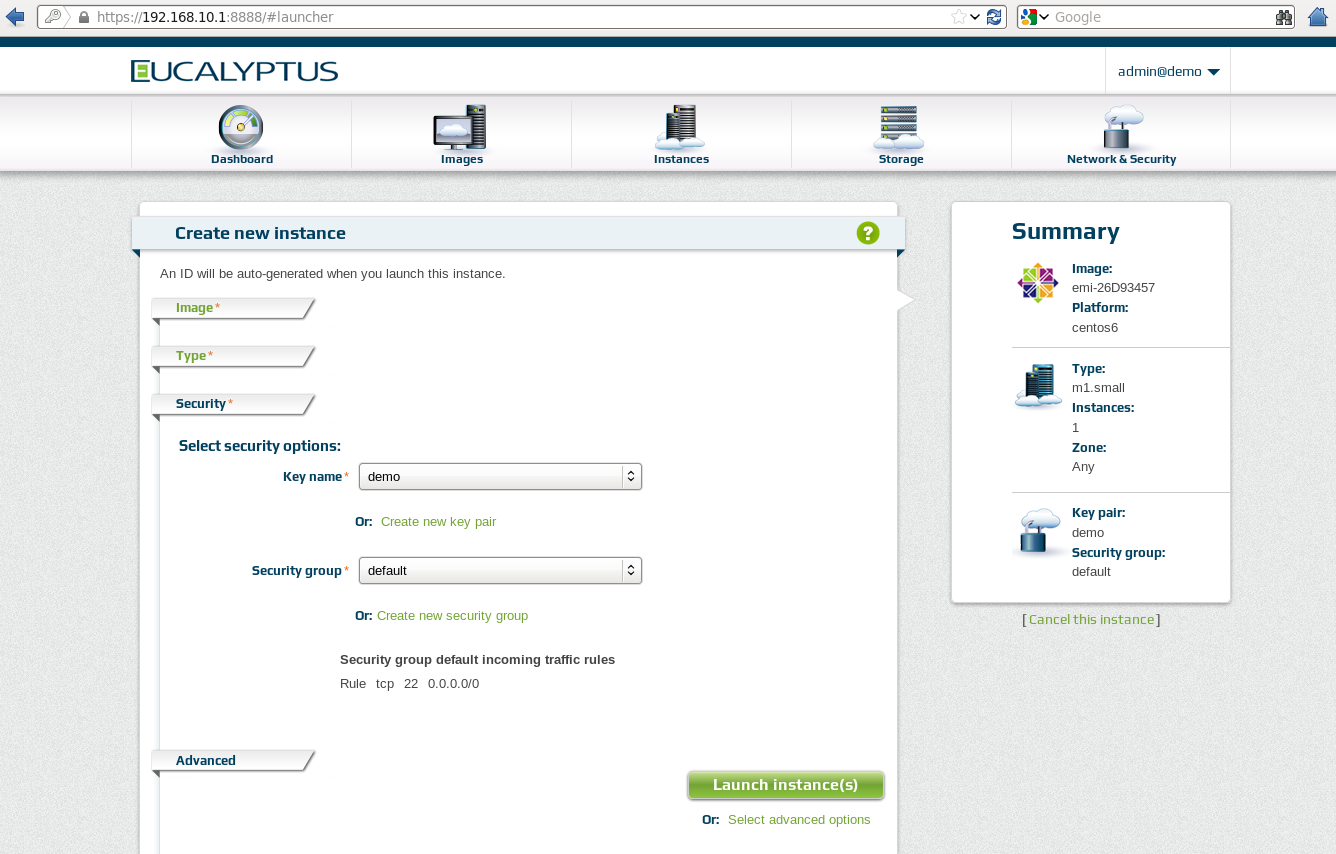Click the Summary heading

click(1065, 231)
